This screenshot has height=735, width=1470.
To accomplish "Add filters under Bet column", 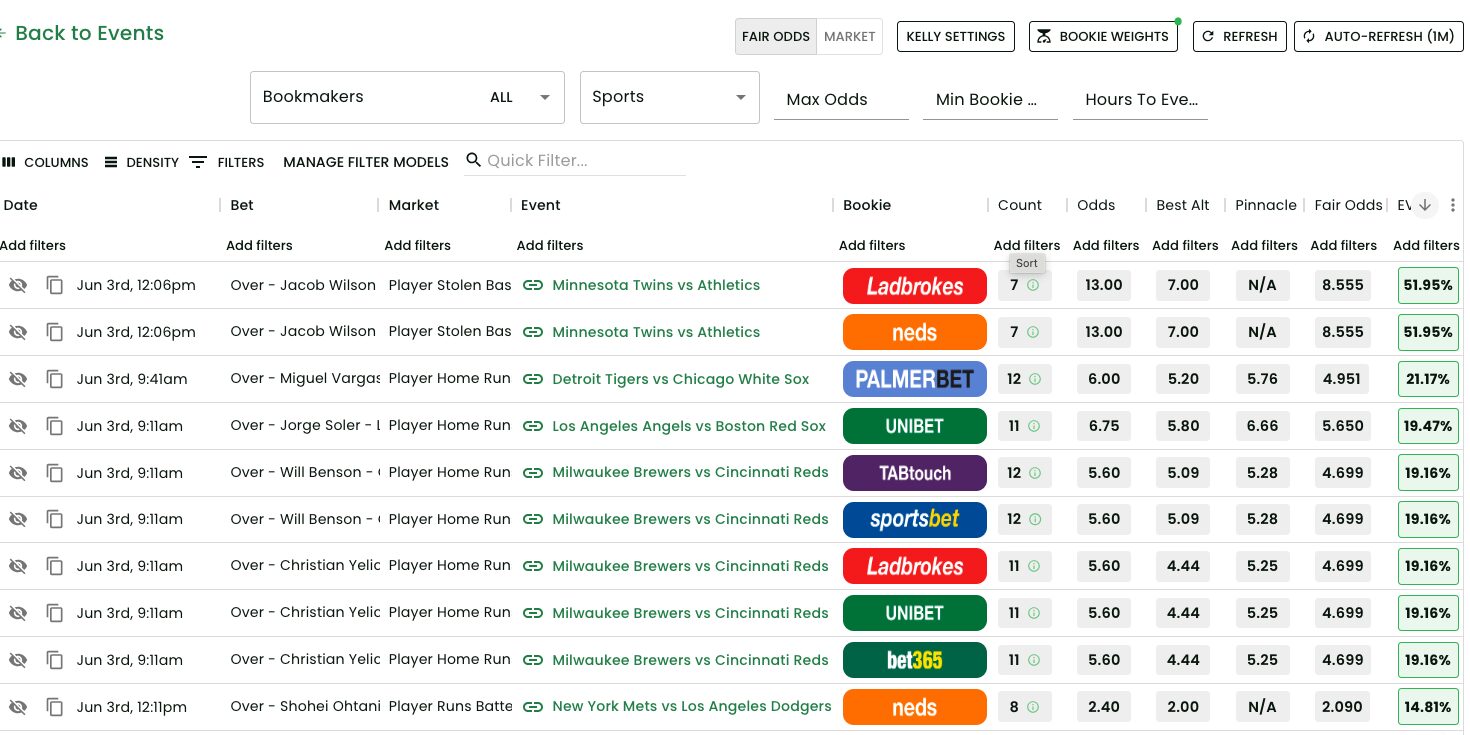I will 259,245.
